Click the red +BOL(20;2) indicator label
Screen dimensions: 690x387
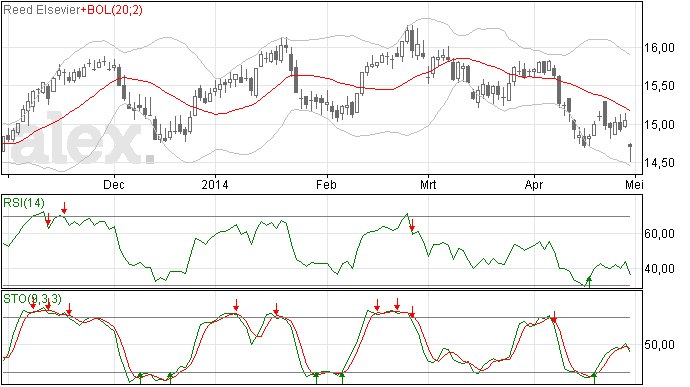(x=112, y=10)
